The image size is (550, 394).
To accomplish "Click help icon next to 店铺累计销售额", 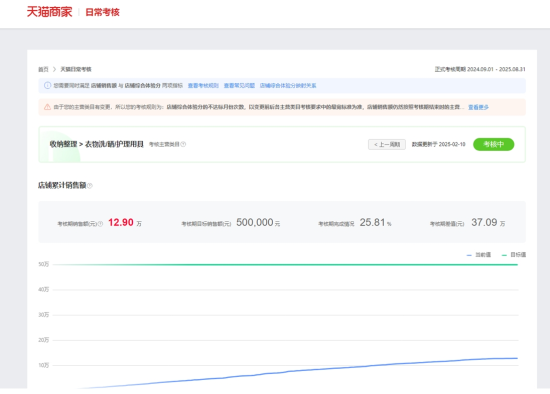I will pos(89,186).
